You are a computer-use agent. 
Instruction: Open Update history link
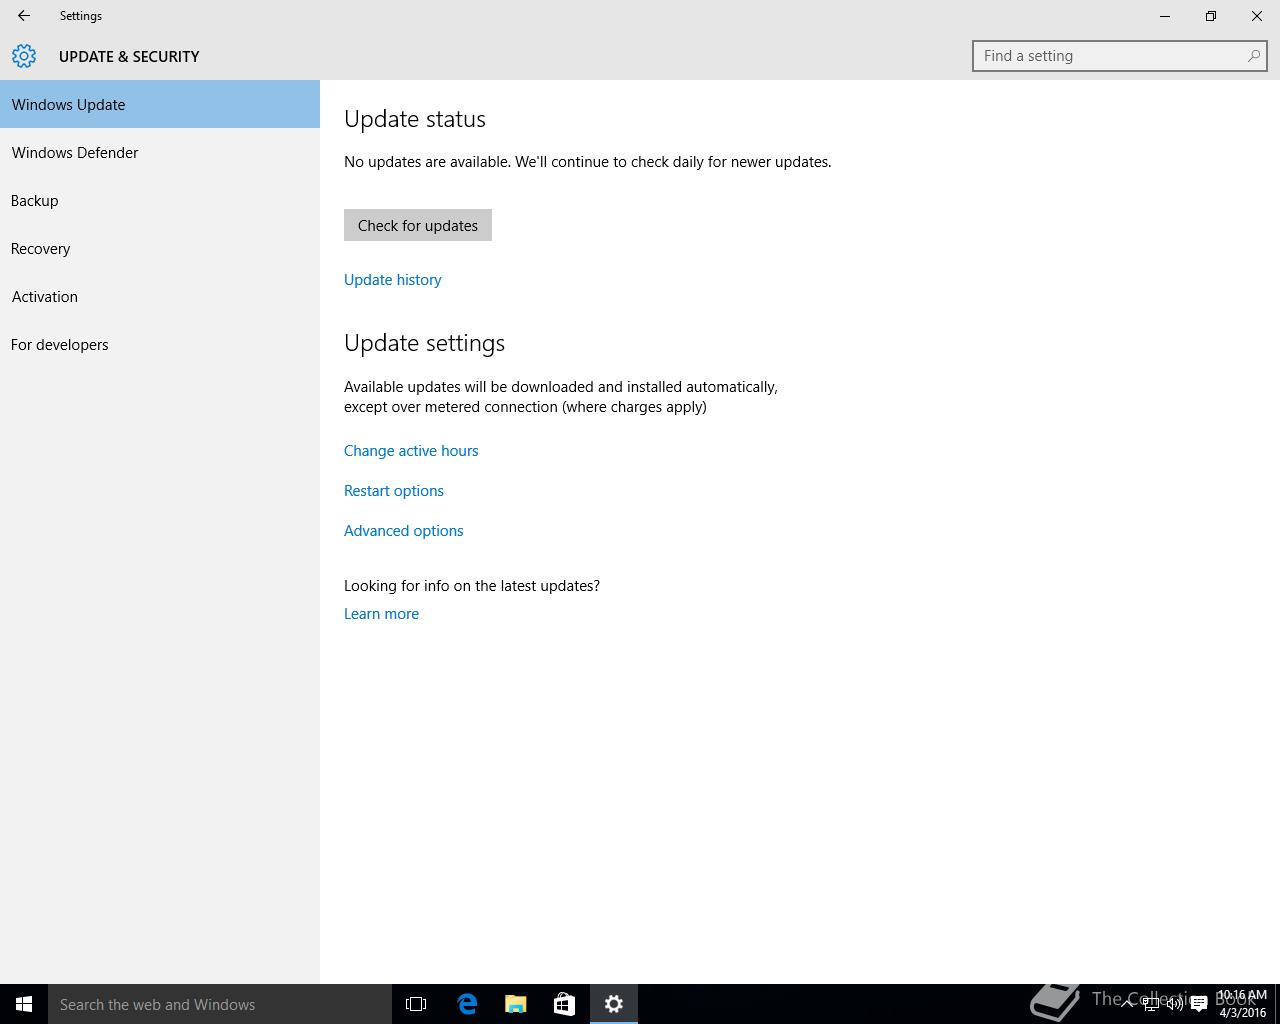[393, 280]
